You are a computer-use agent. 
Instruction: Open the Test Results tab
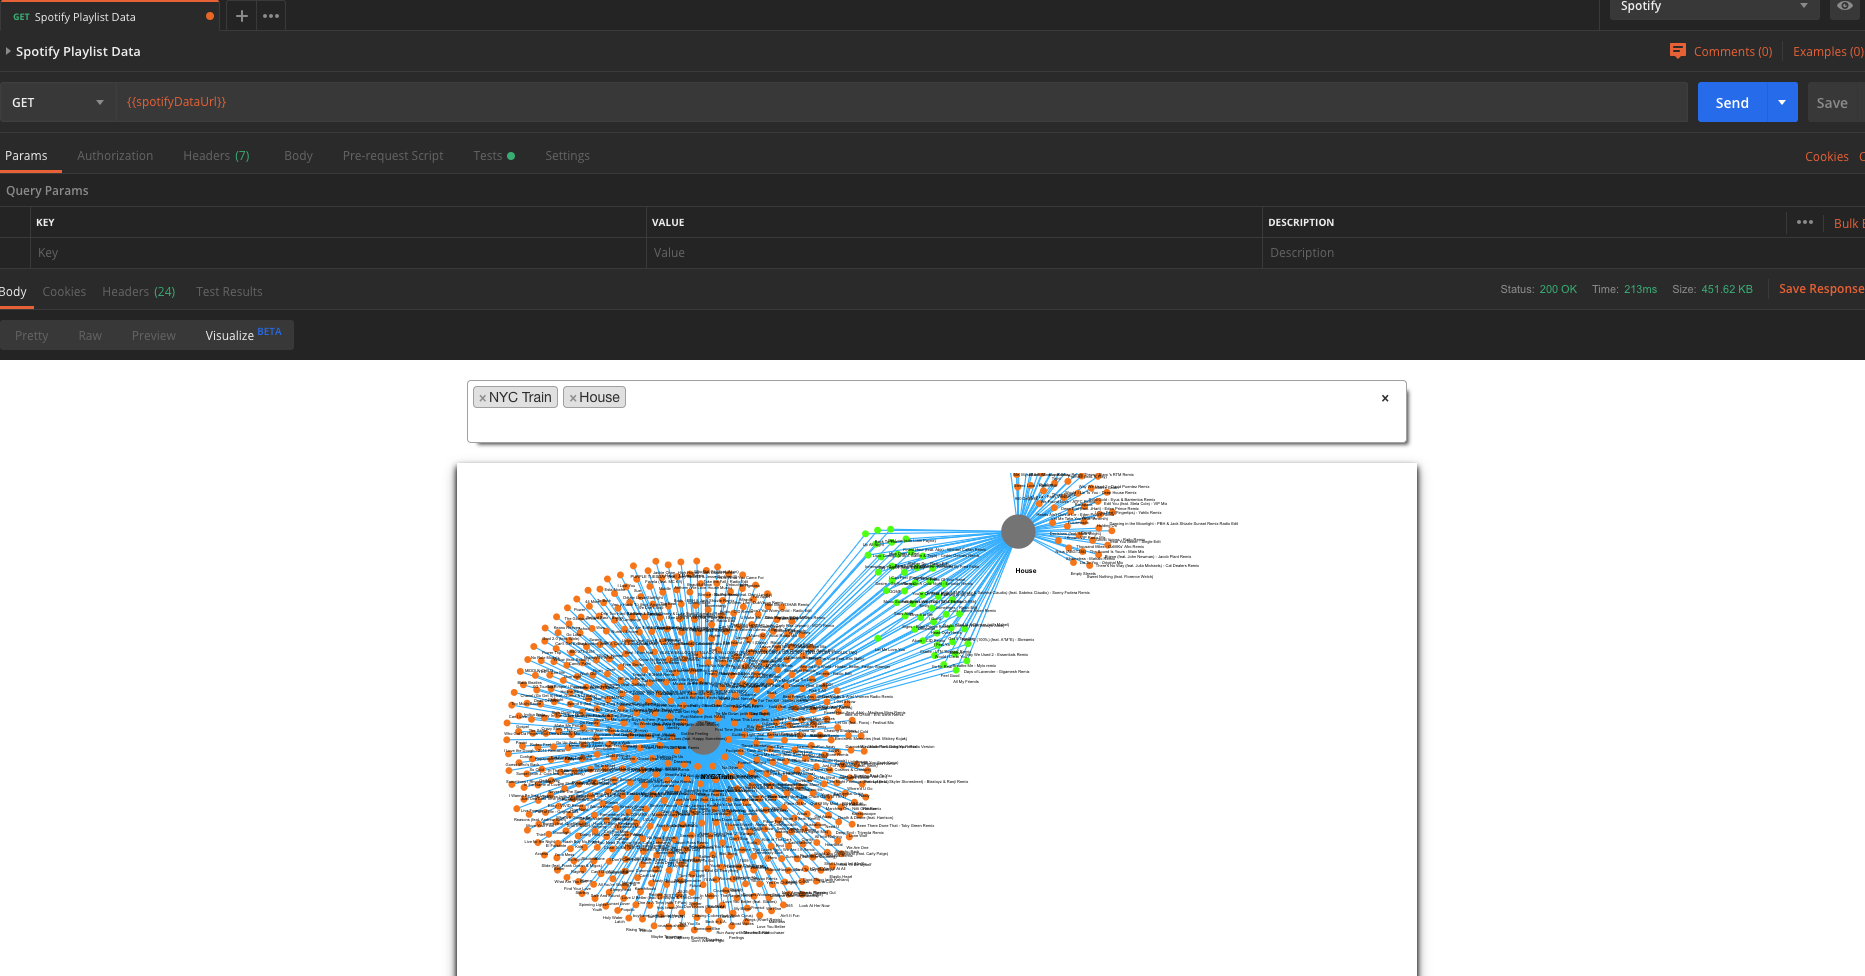point(229,291)
